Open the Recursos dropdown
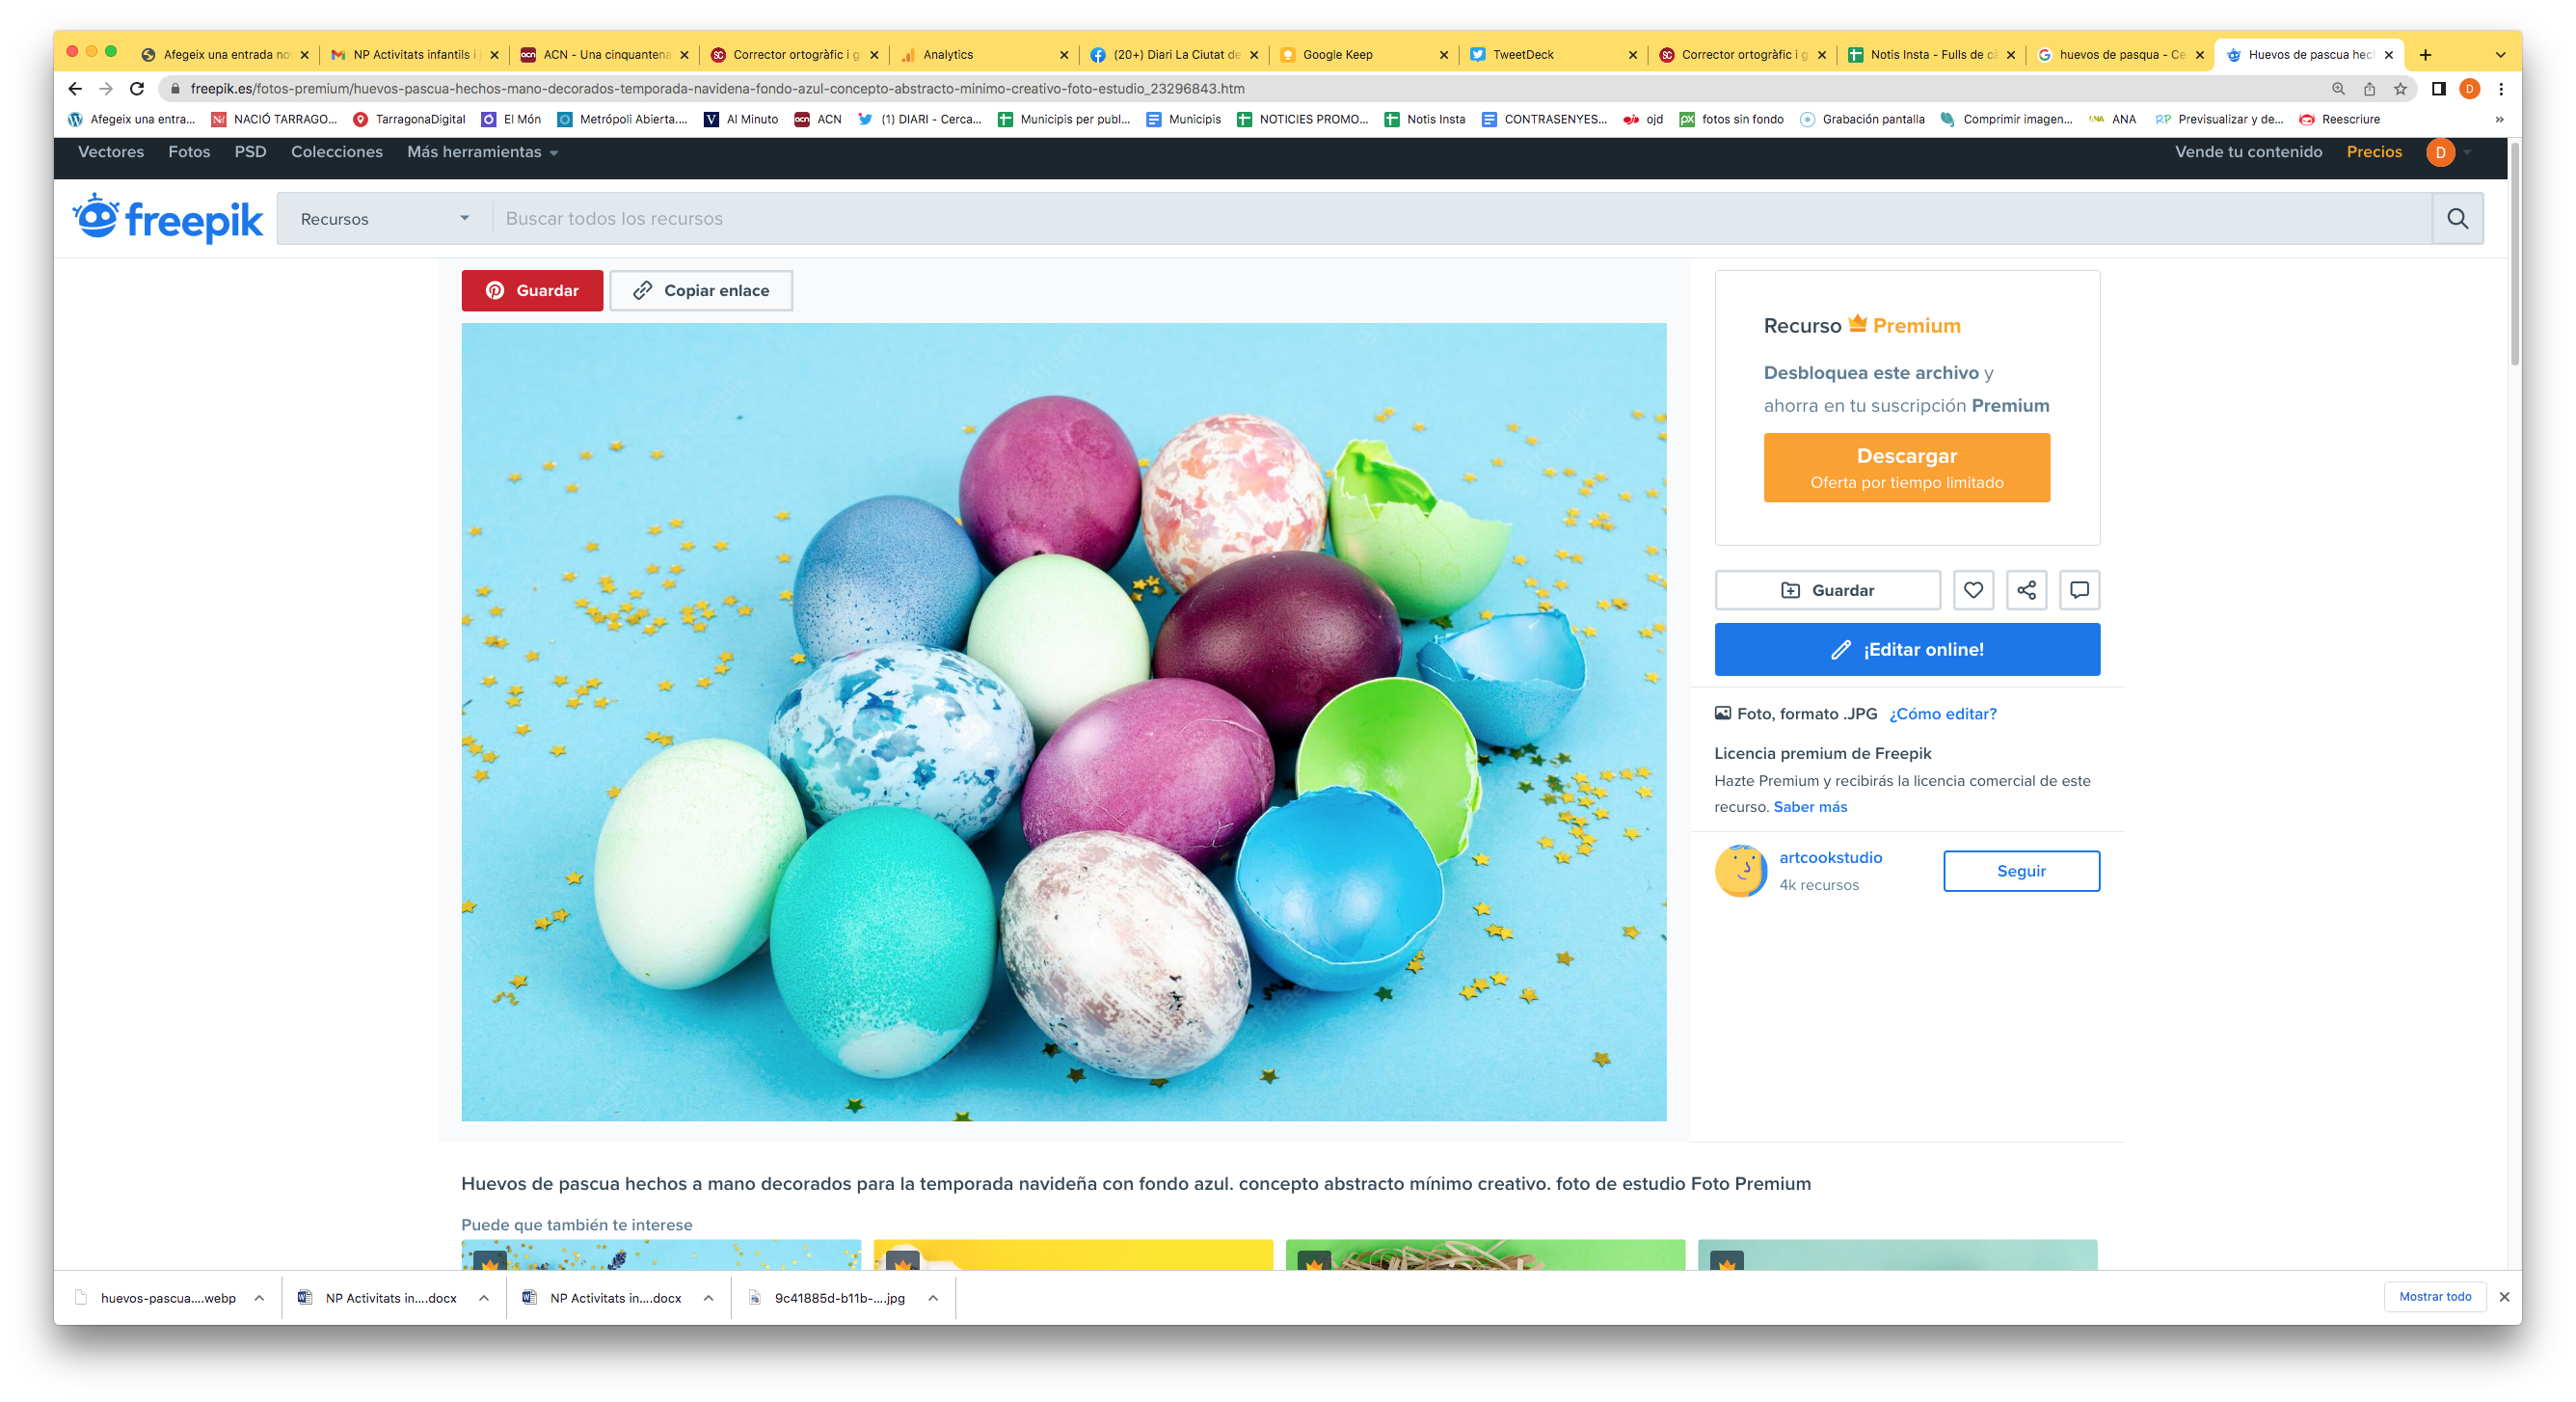 (x=384, y=219)
